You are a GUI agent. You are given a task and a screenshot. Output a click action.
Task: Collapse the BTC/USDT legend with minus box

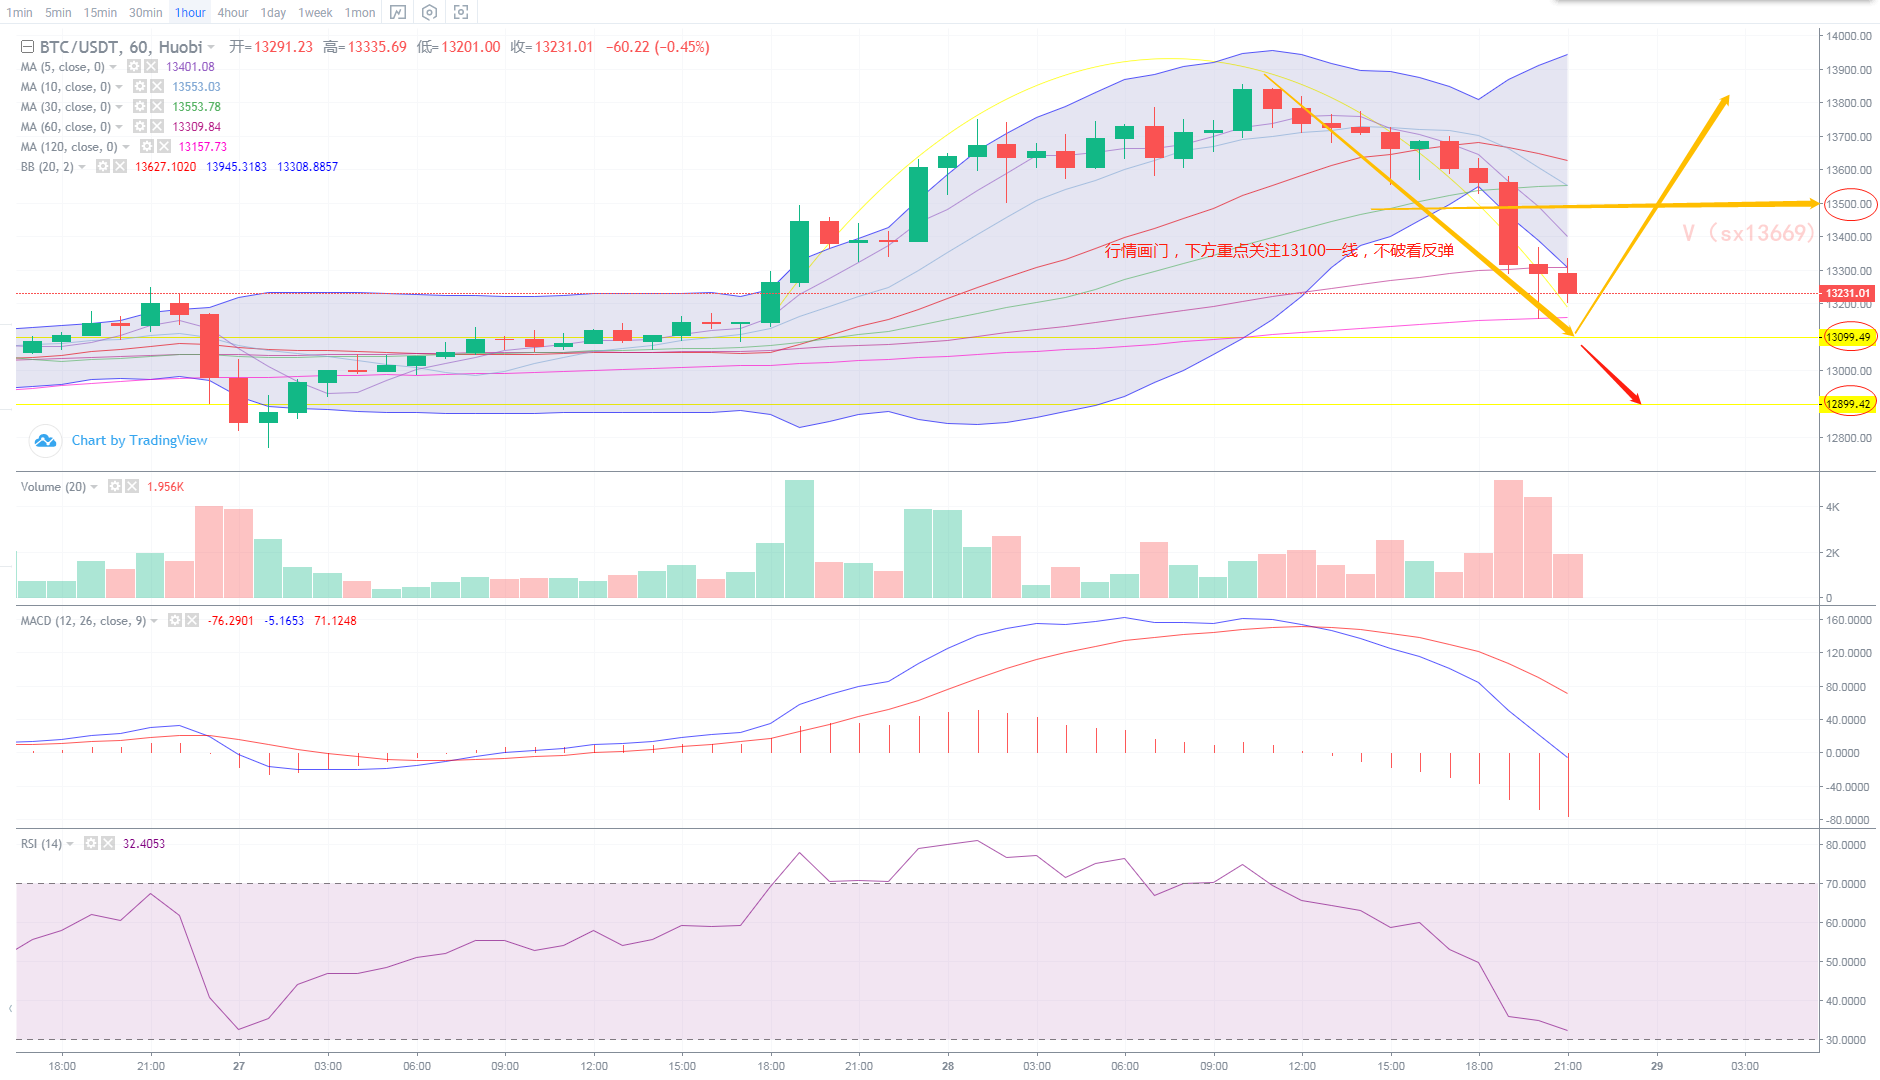[x=28, y=47]
